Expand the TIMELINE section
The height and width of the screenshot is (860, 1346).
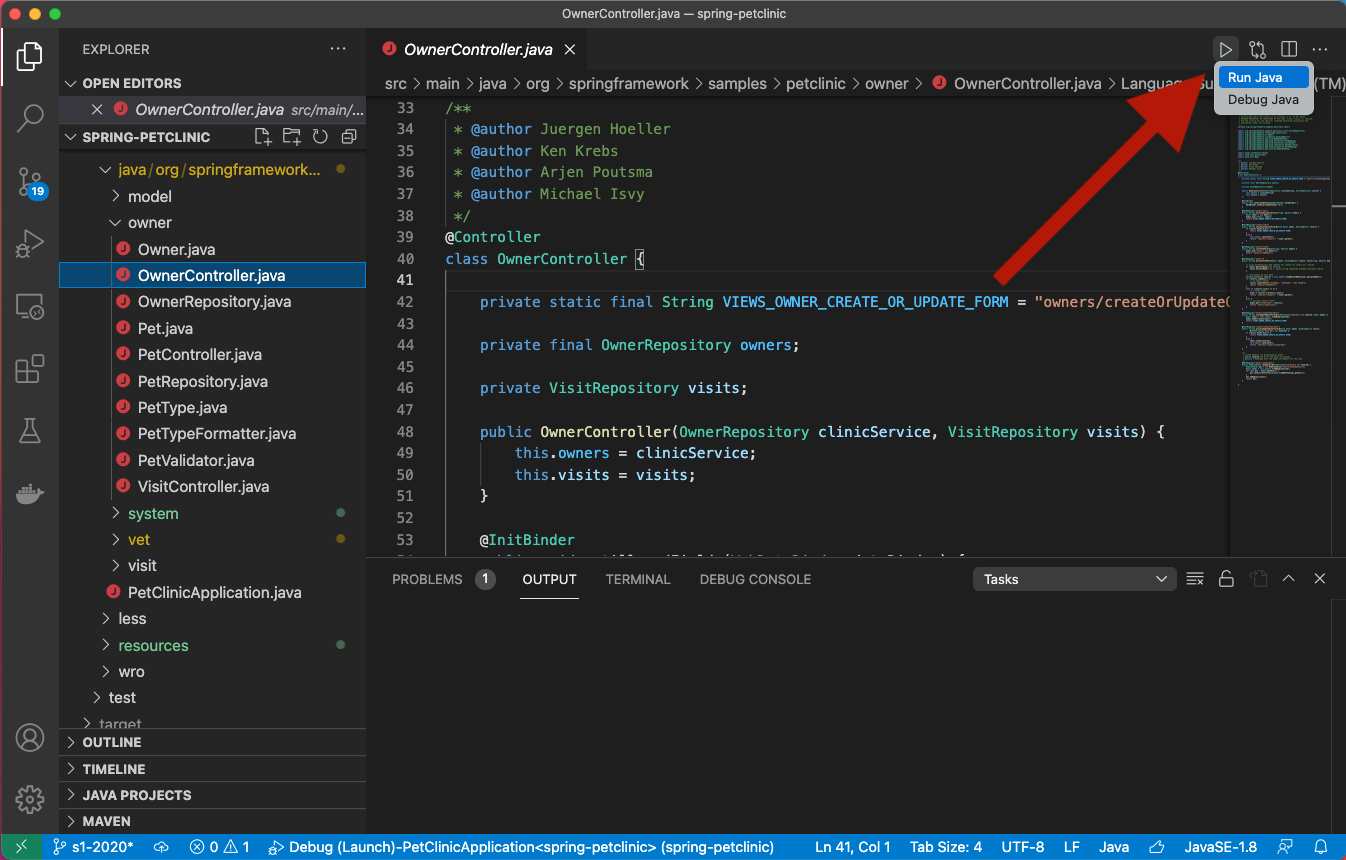[x=213, y=769]
